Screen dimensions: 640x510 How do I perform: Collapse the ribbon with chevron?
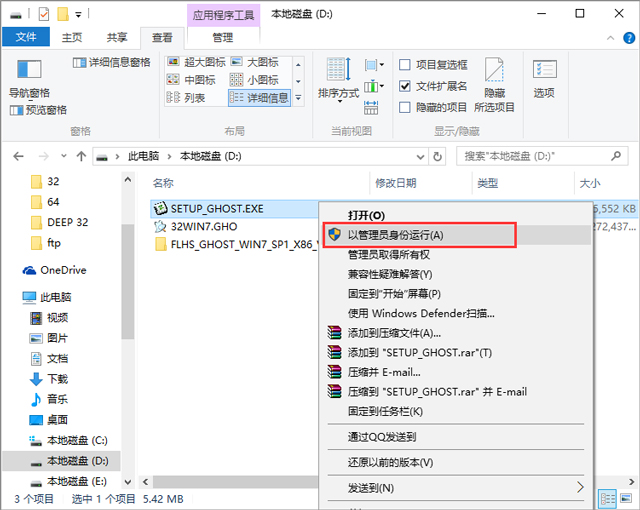pos(611,38)
